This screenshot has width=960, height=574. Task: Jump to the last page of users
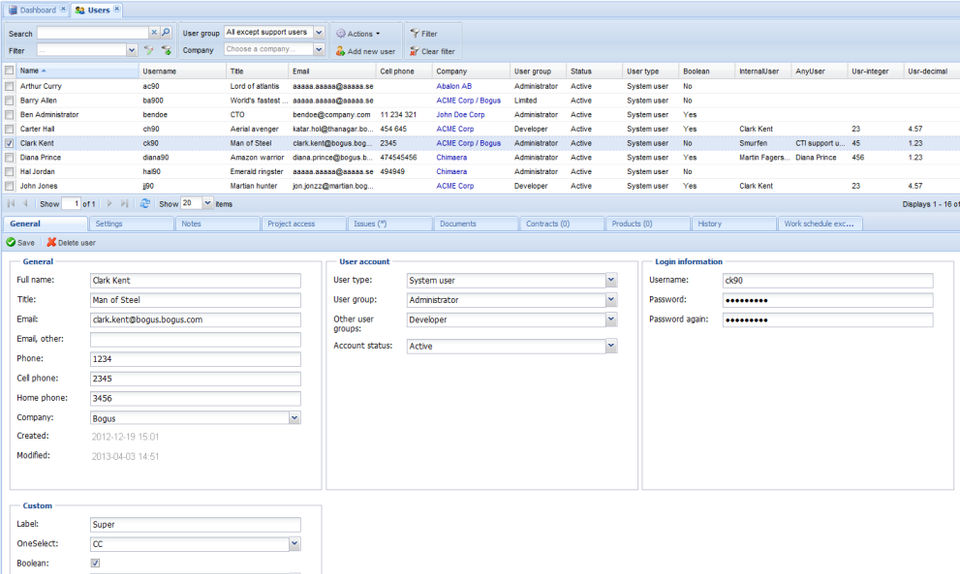point(124,203)
